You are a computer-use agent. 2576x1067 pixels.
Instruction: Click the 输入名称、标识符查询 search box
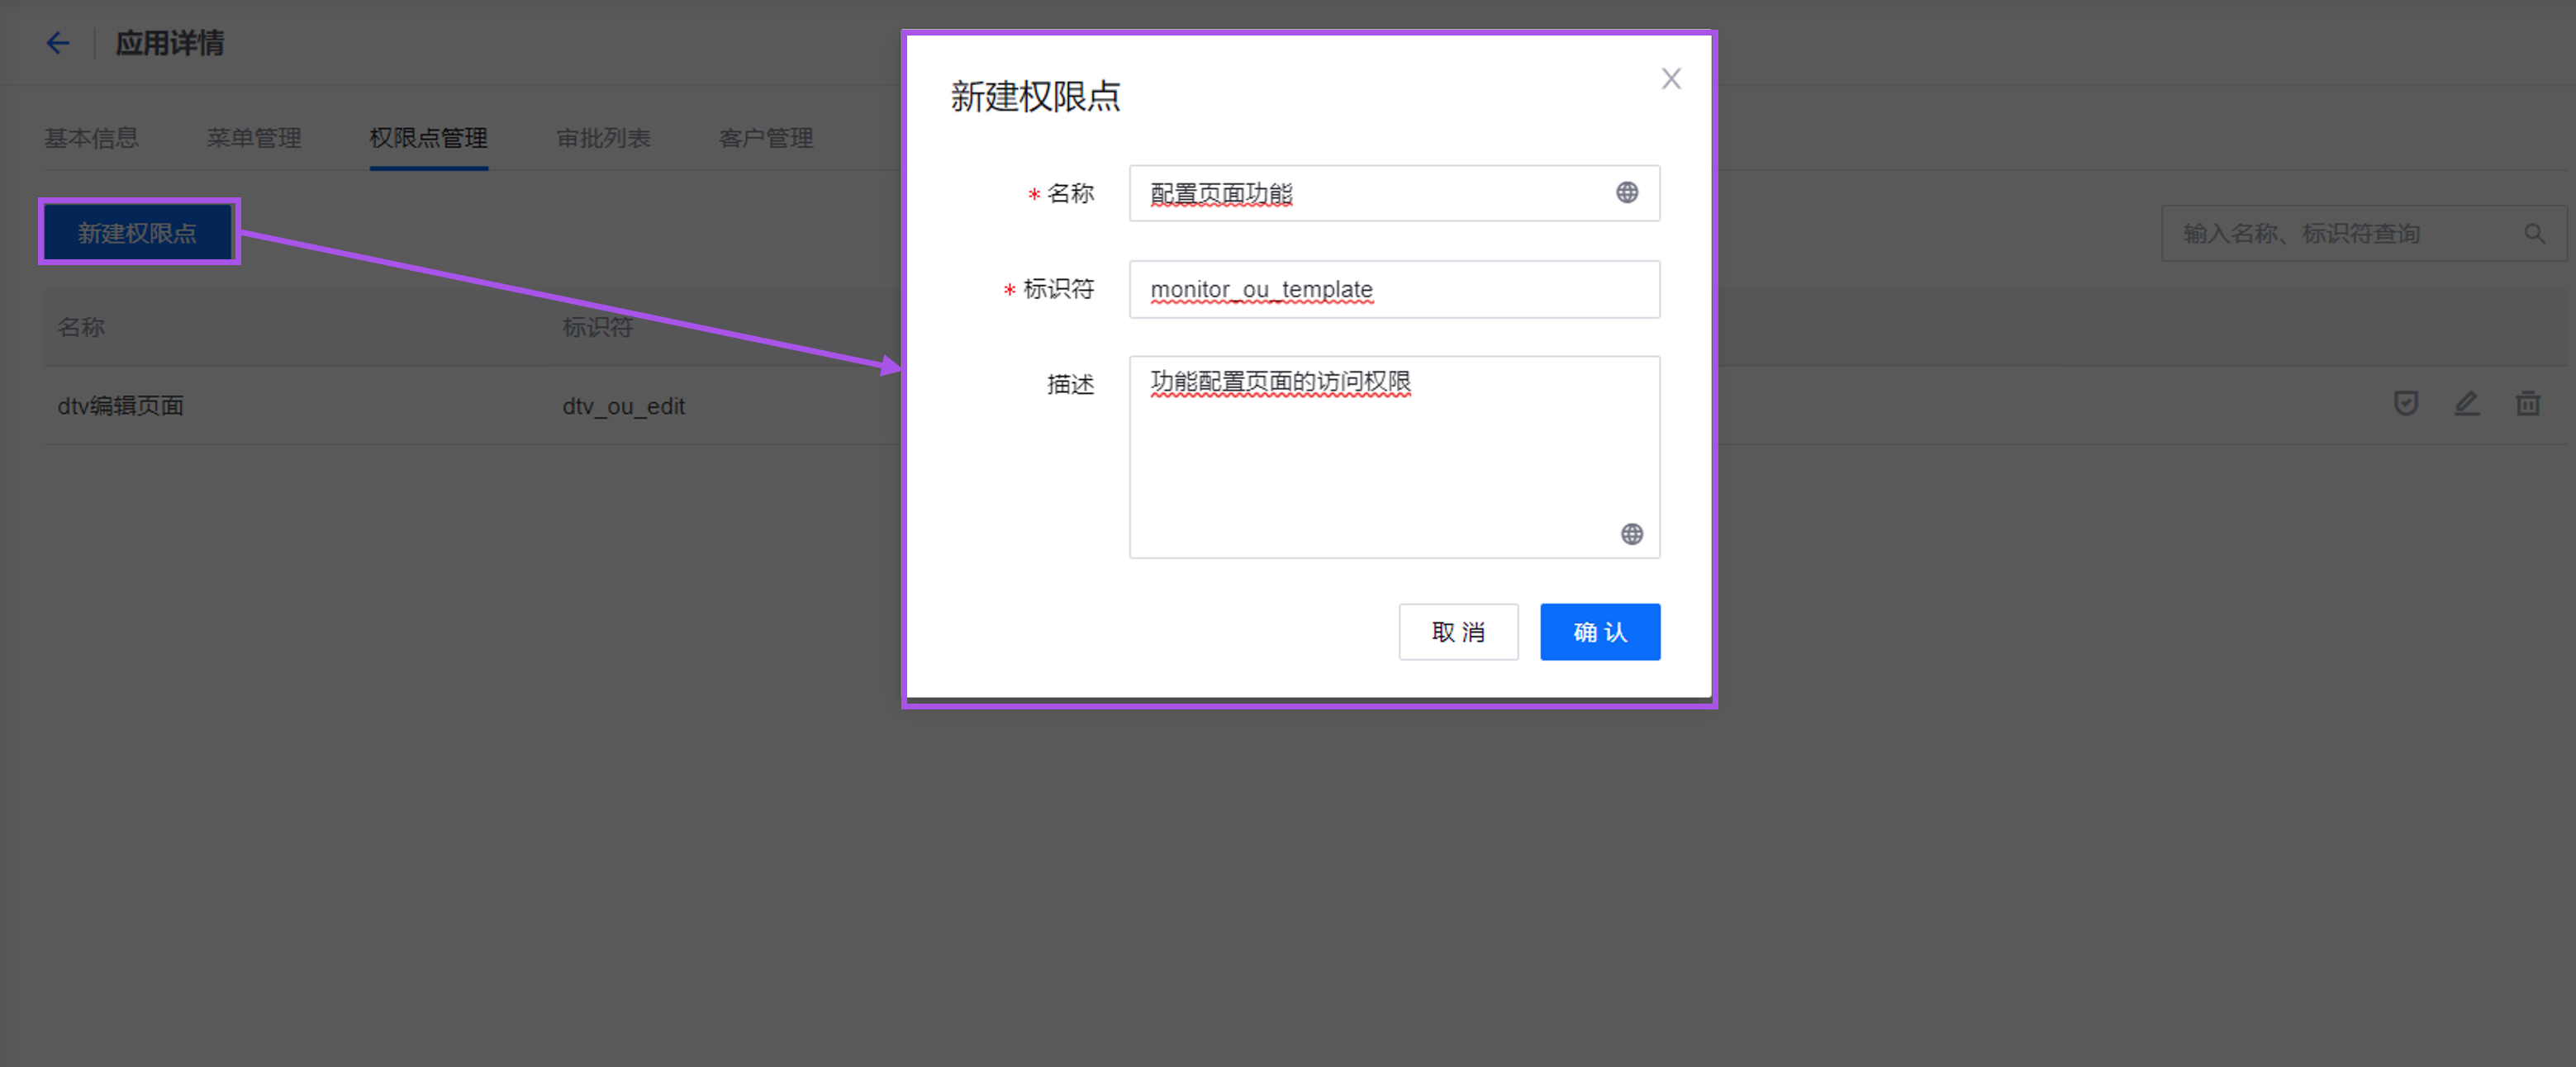click(2340, 234)
